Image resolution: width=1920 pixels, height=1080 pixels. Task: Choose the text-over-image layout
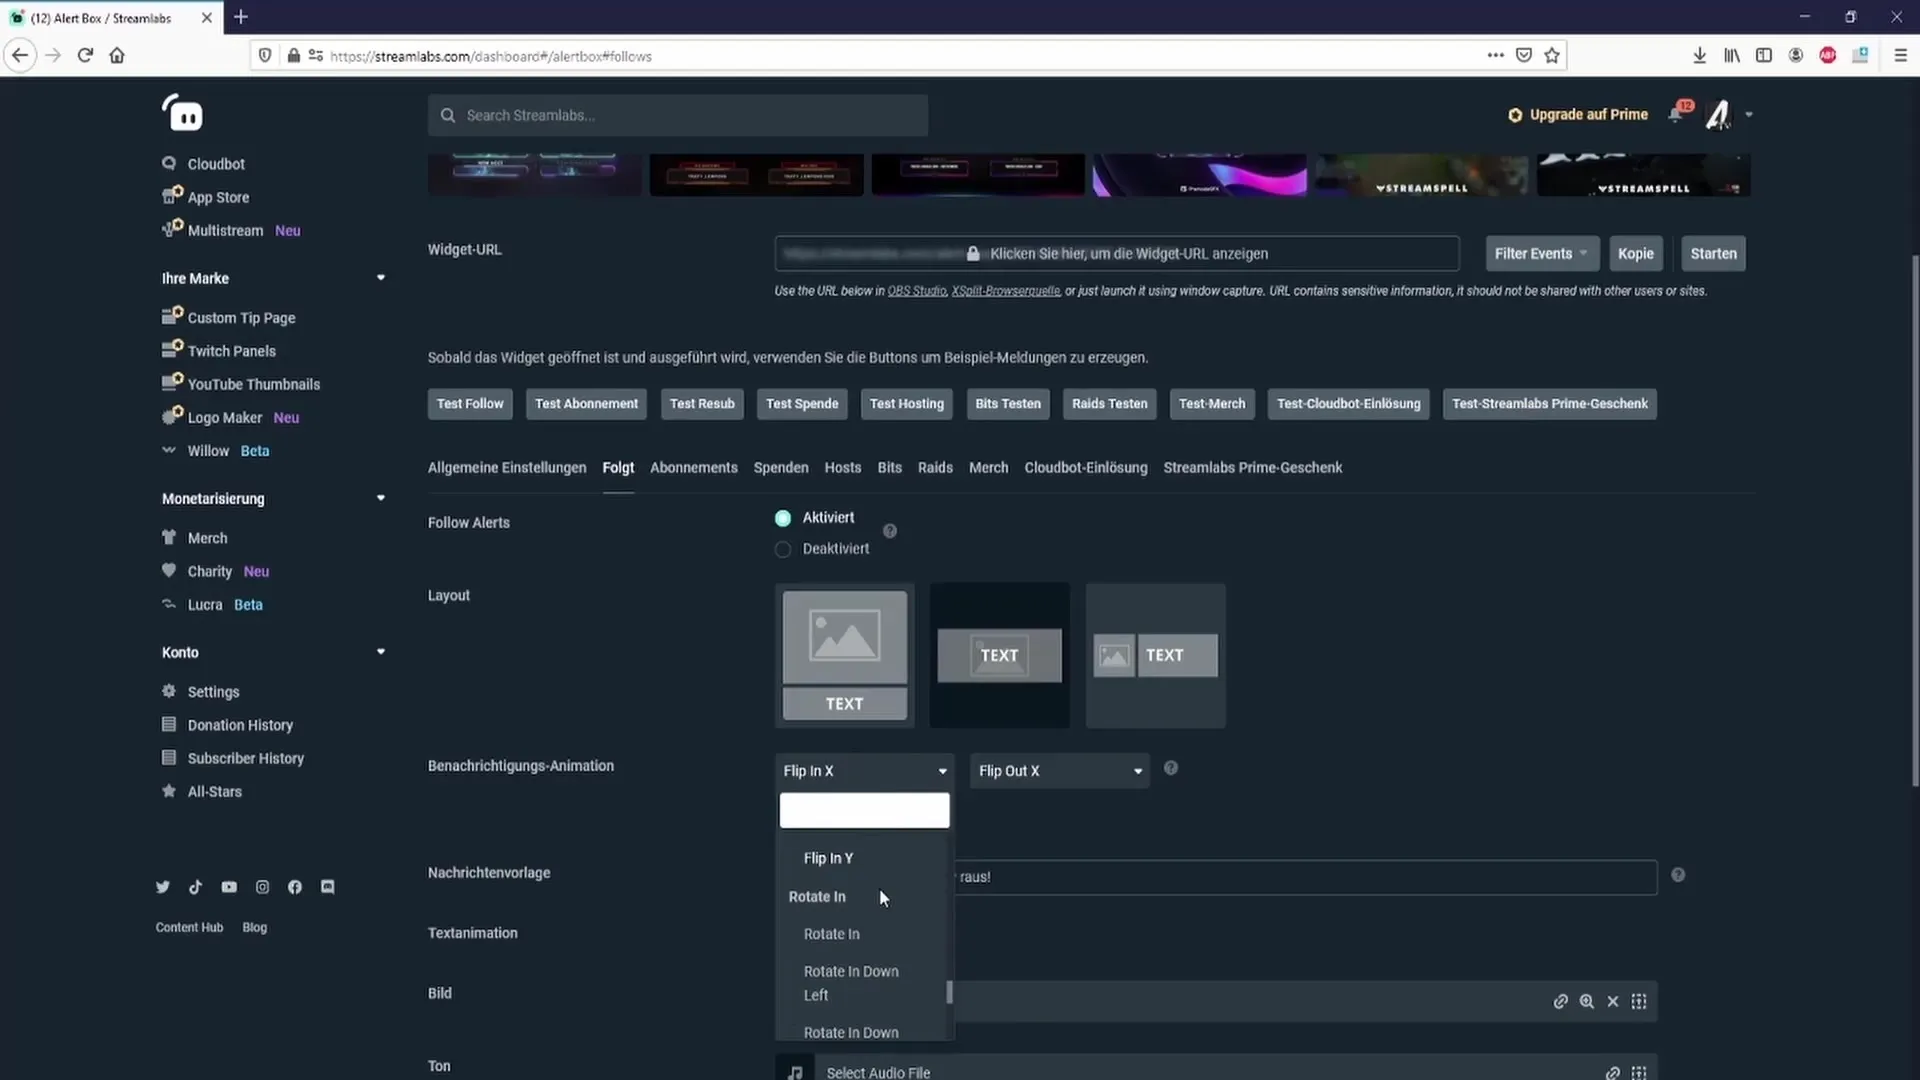(1000, 655)
